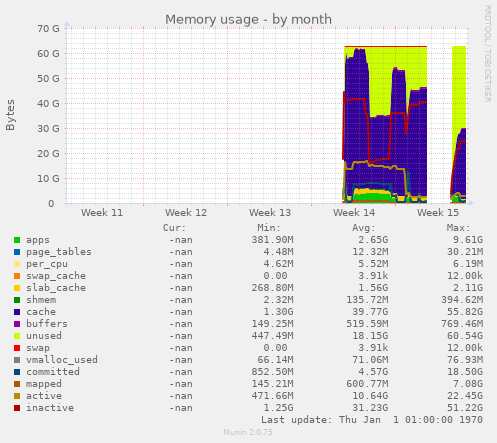This screenshot has height=443, width=497.
Task: Click the 'inactive' legend label
Action: (50, 408)
